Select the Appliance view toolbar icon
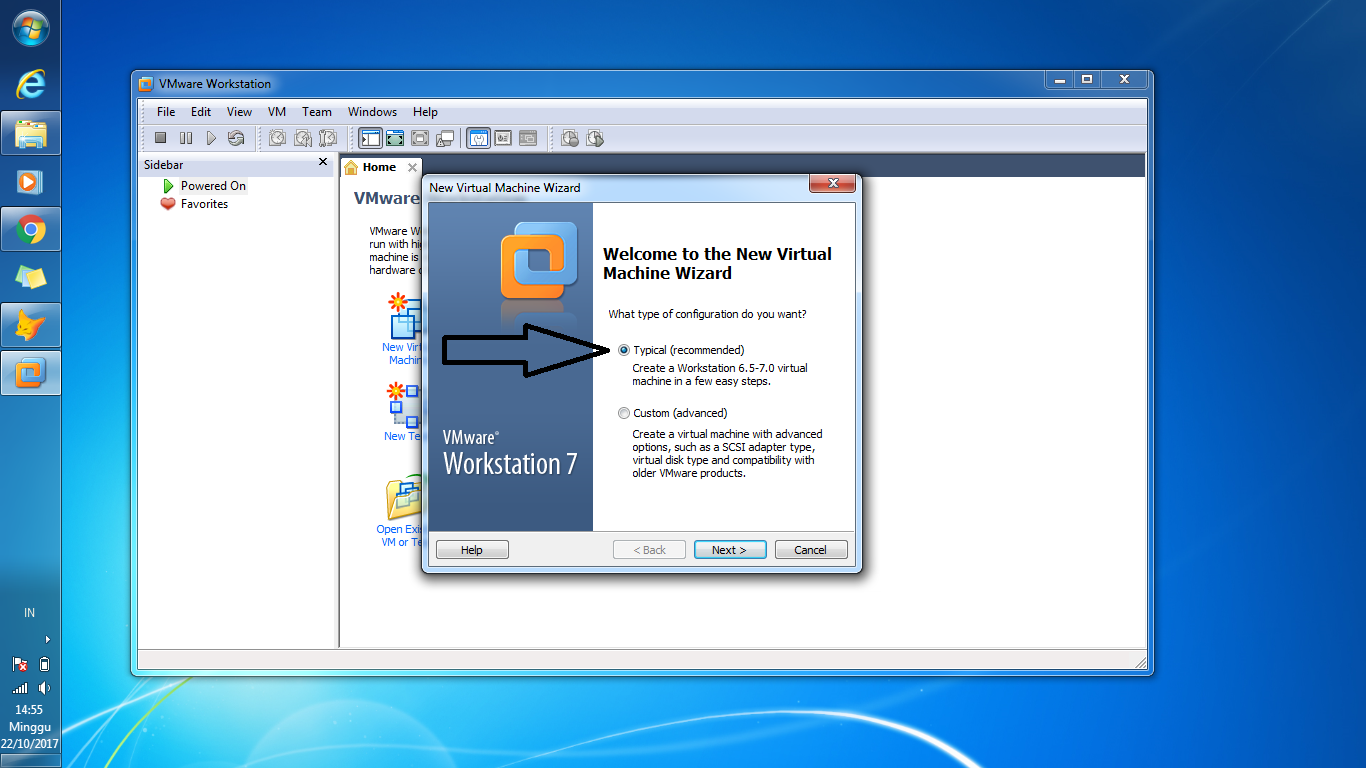 (503, 138)
